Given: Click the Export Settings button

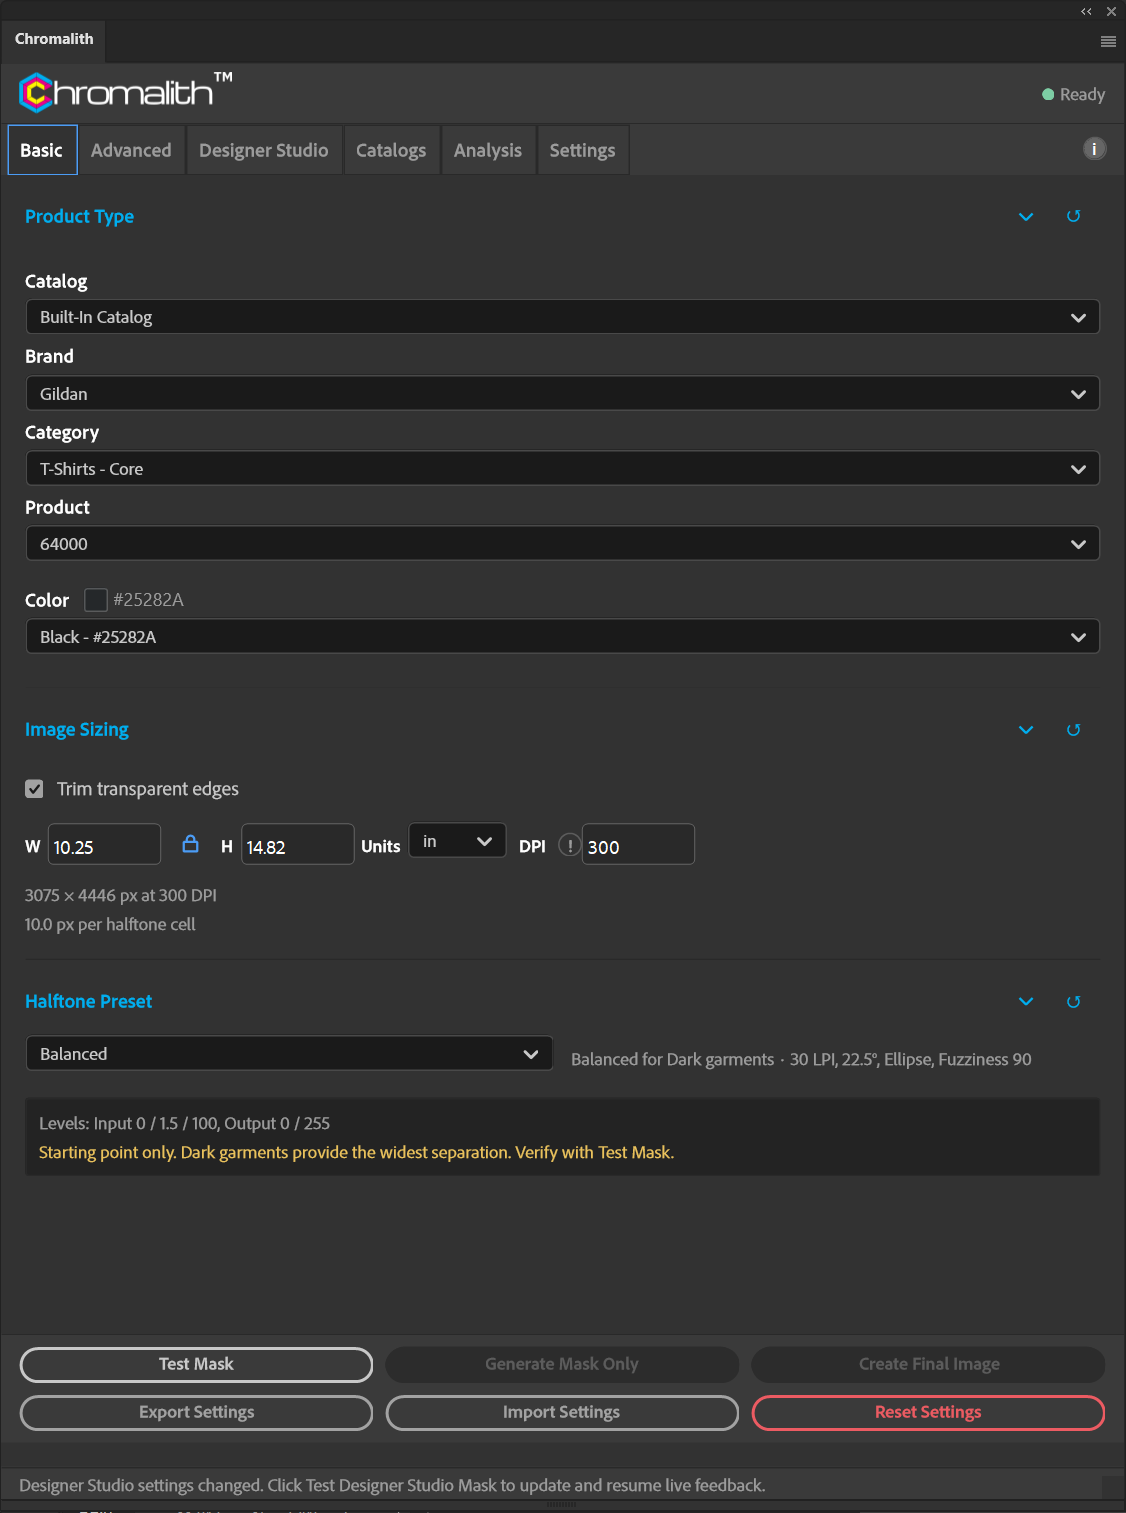Looking at the screenshot, I should click(196, 1412).
